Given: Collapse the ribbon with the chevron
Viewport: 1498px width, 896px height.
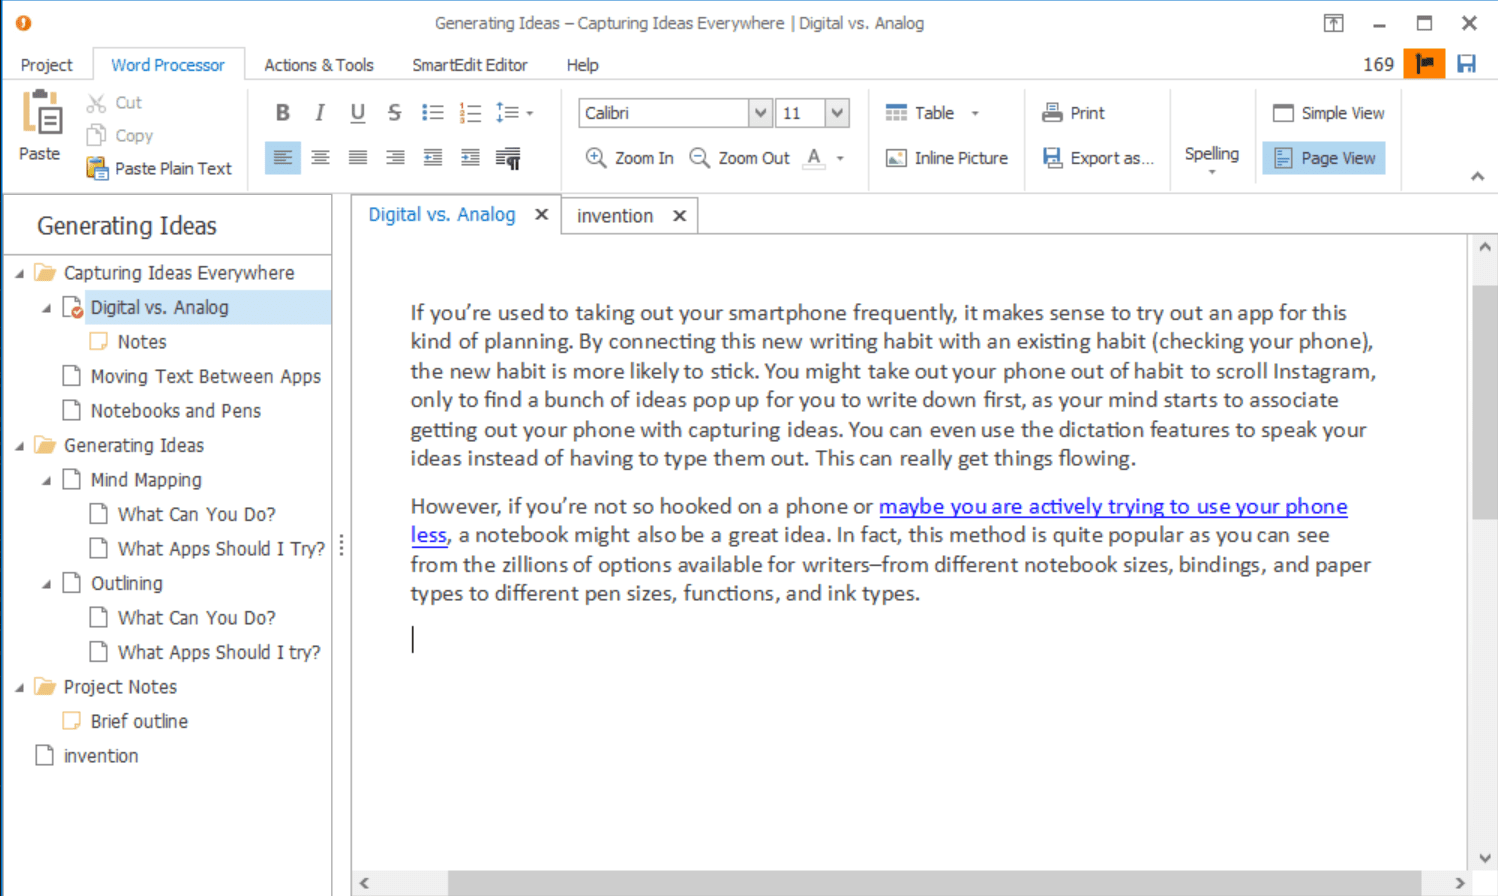Looking at the screenshot, I should (x=1477, y=176).
